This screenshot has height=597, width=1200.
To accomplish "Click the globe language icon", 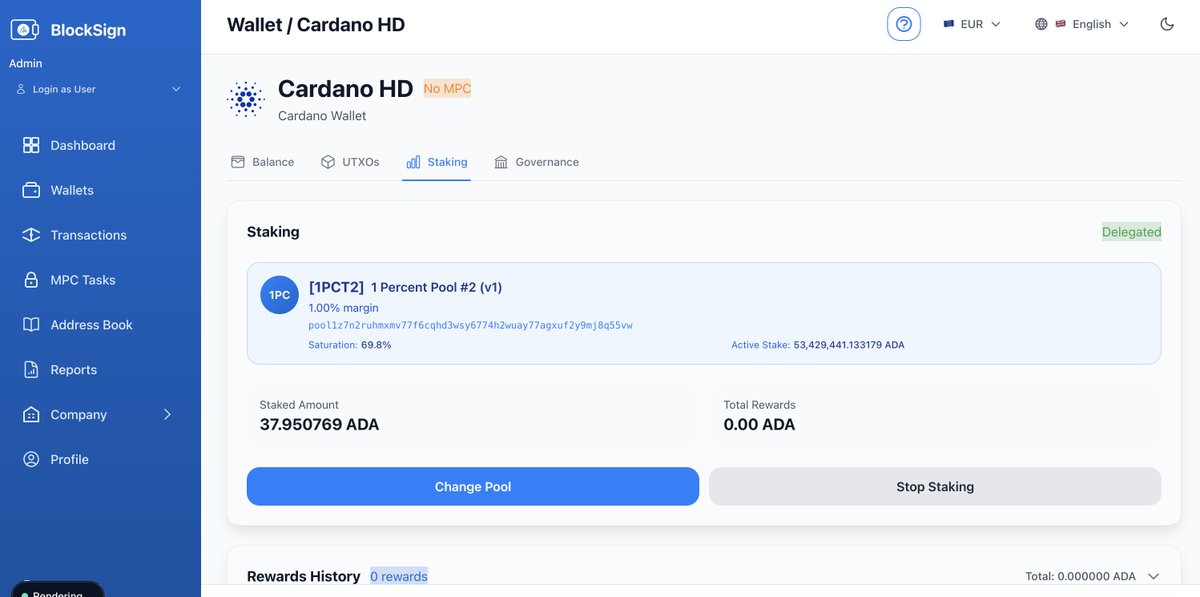I will coord(1042,24).
